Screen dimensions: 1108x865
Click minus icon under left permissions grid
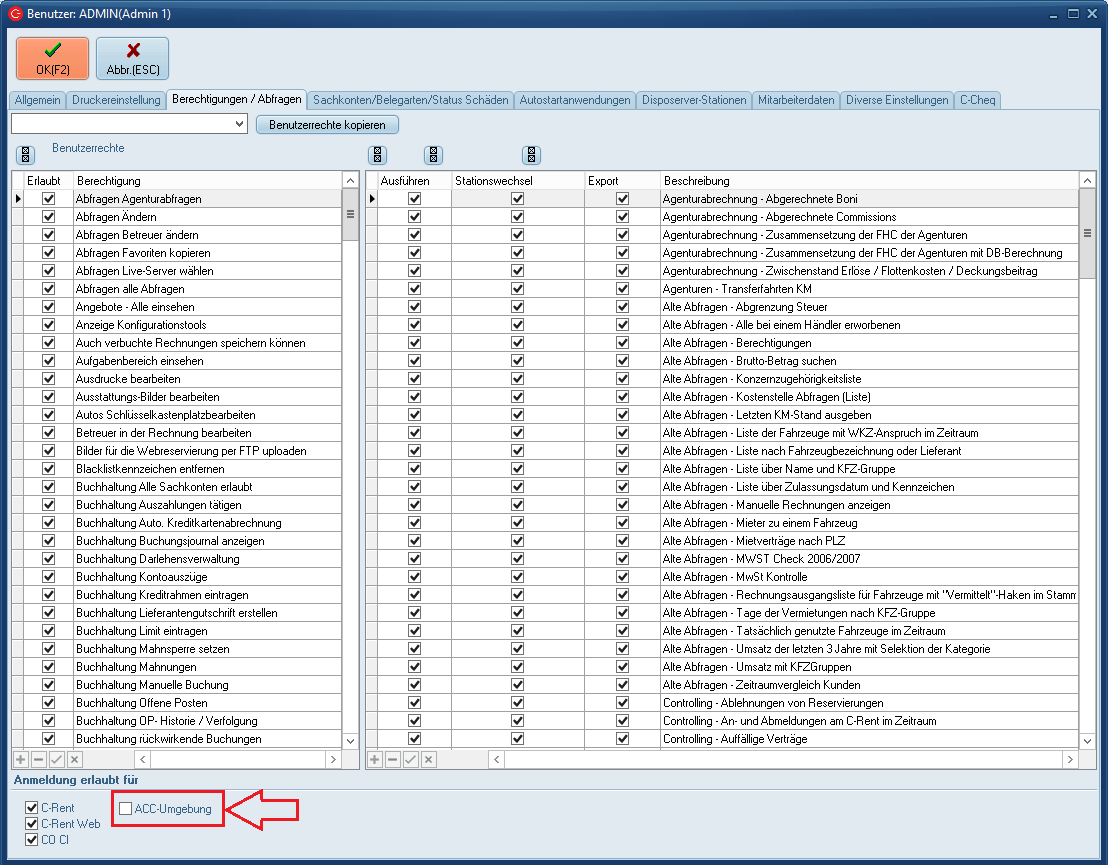pyautogui.click(x=39, y=760)
